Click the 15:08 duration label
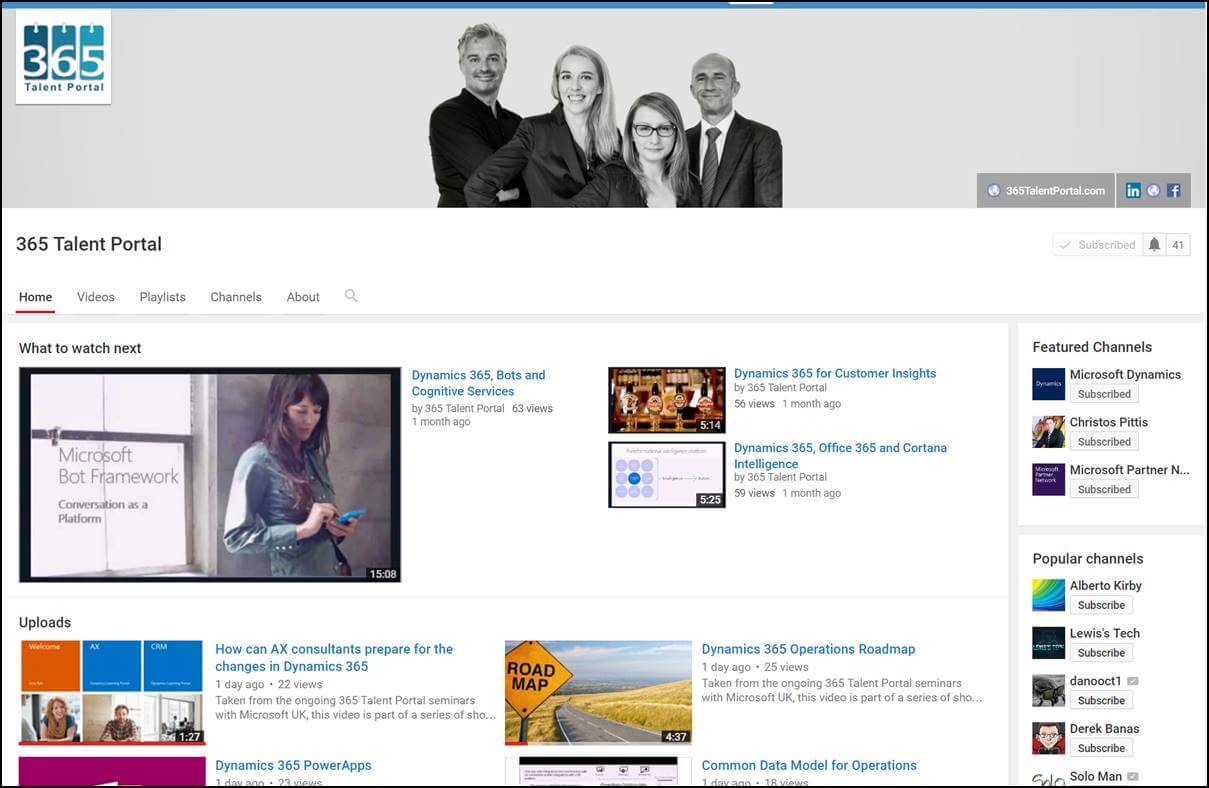Screen dimensions: 1209x788 383,574
